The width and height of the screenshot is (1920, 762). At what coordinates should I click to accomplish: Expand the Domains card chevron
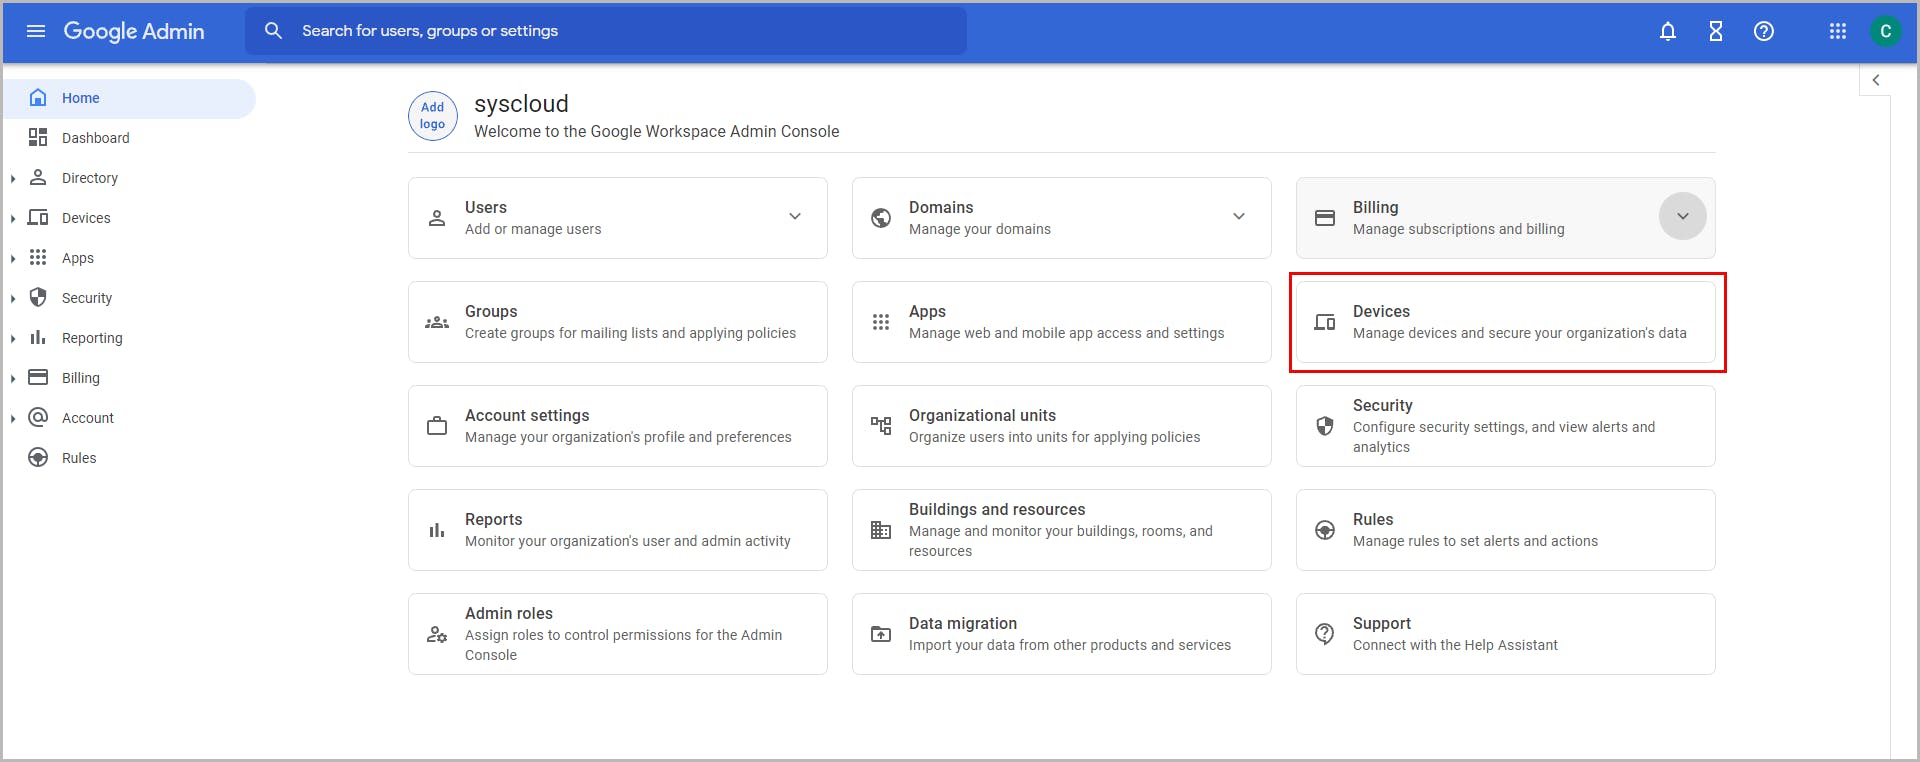(x=1239, y=216)
